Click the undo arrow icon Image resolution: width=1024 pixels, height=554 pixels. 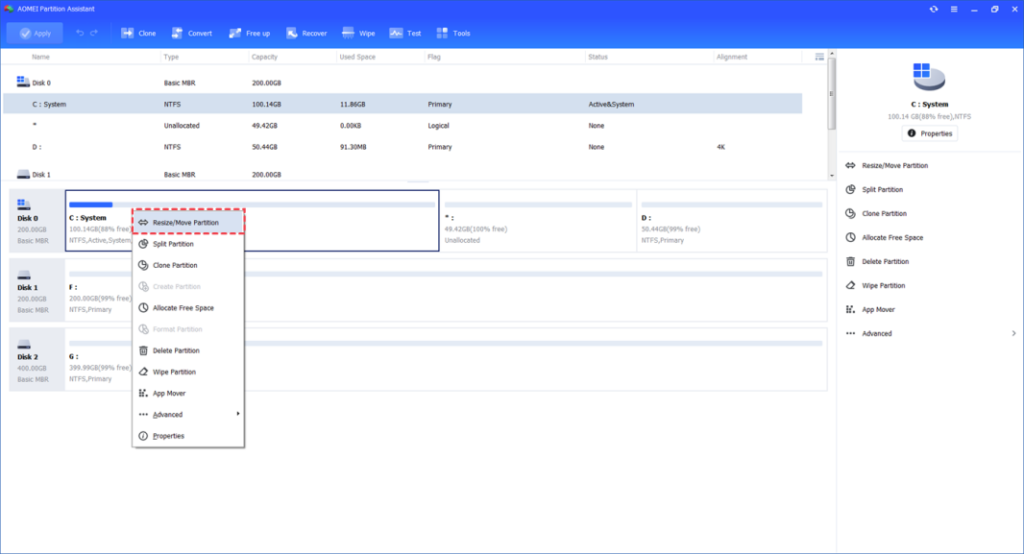80,33
